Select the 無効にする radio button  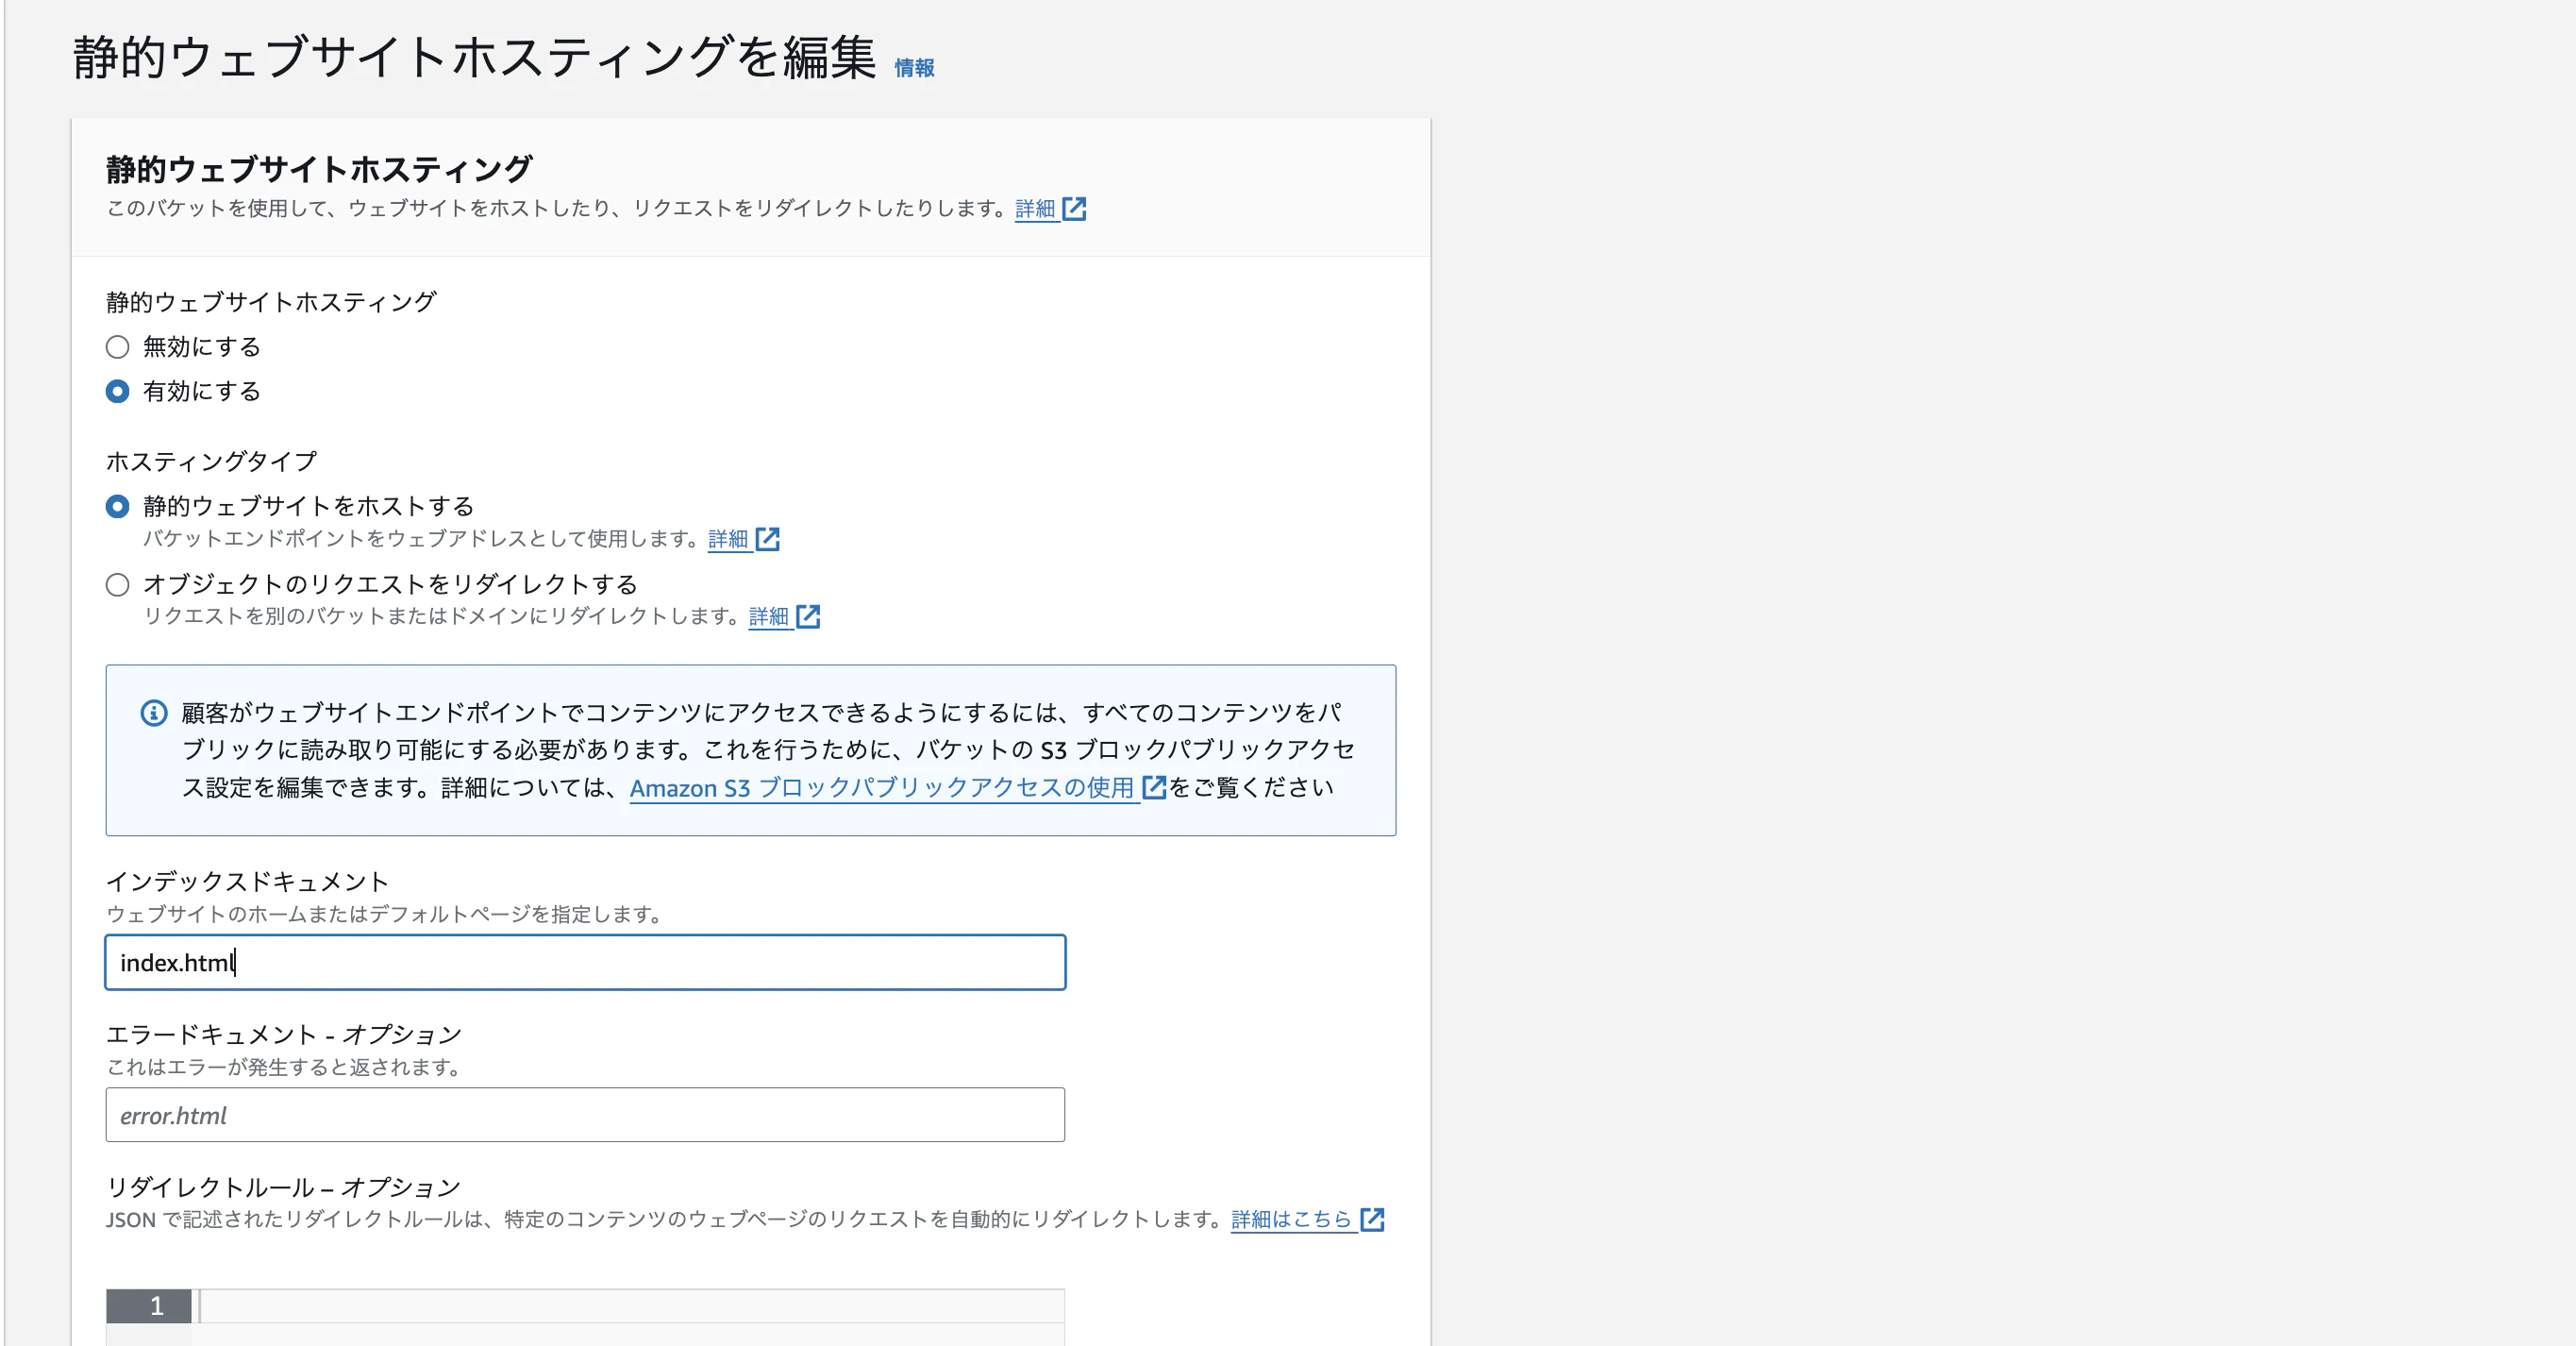pyautogui.click(x=117, y=347)
